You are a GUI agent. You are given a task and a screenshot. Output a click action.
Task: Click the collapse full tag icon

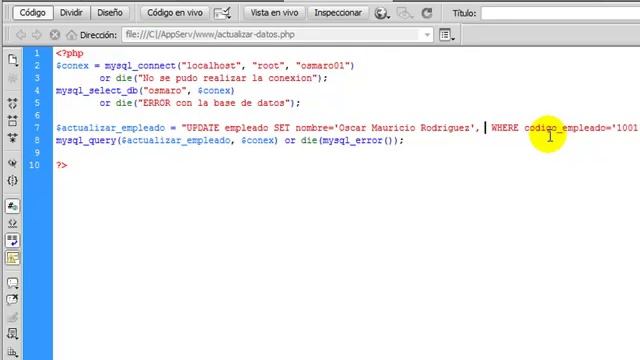click(13, 103)
